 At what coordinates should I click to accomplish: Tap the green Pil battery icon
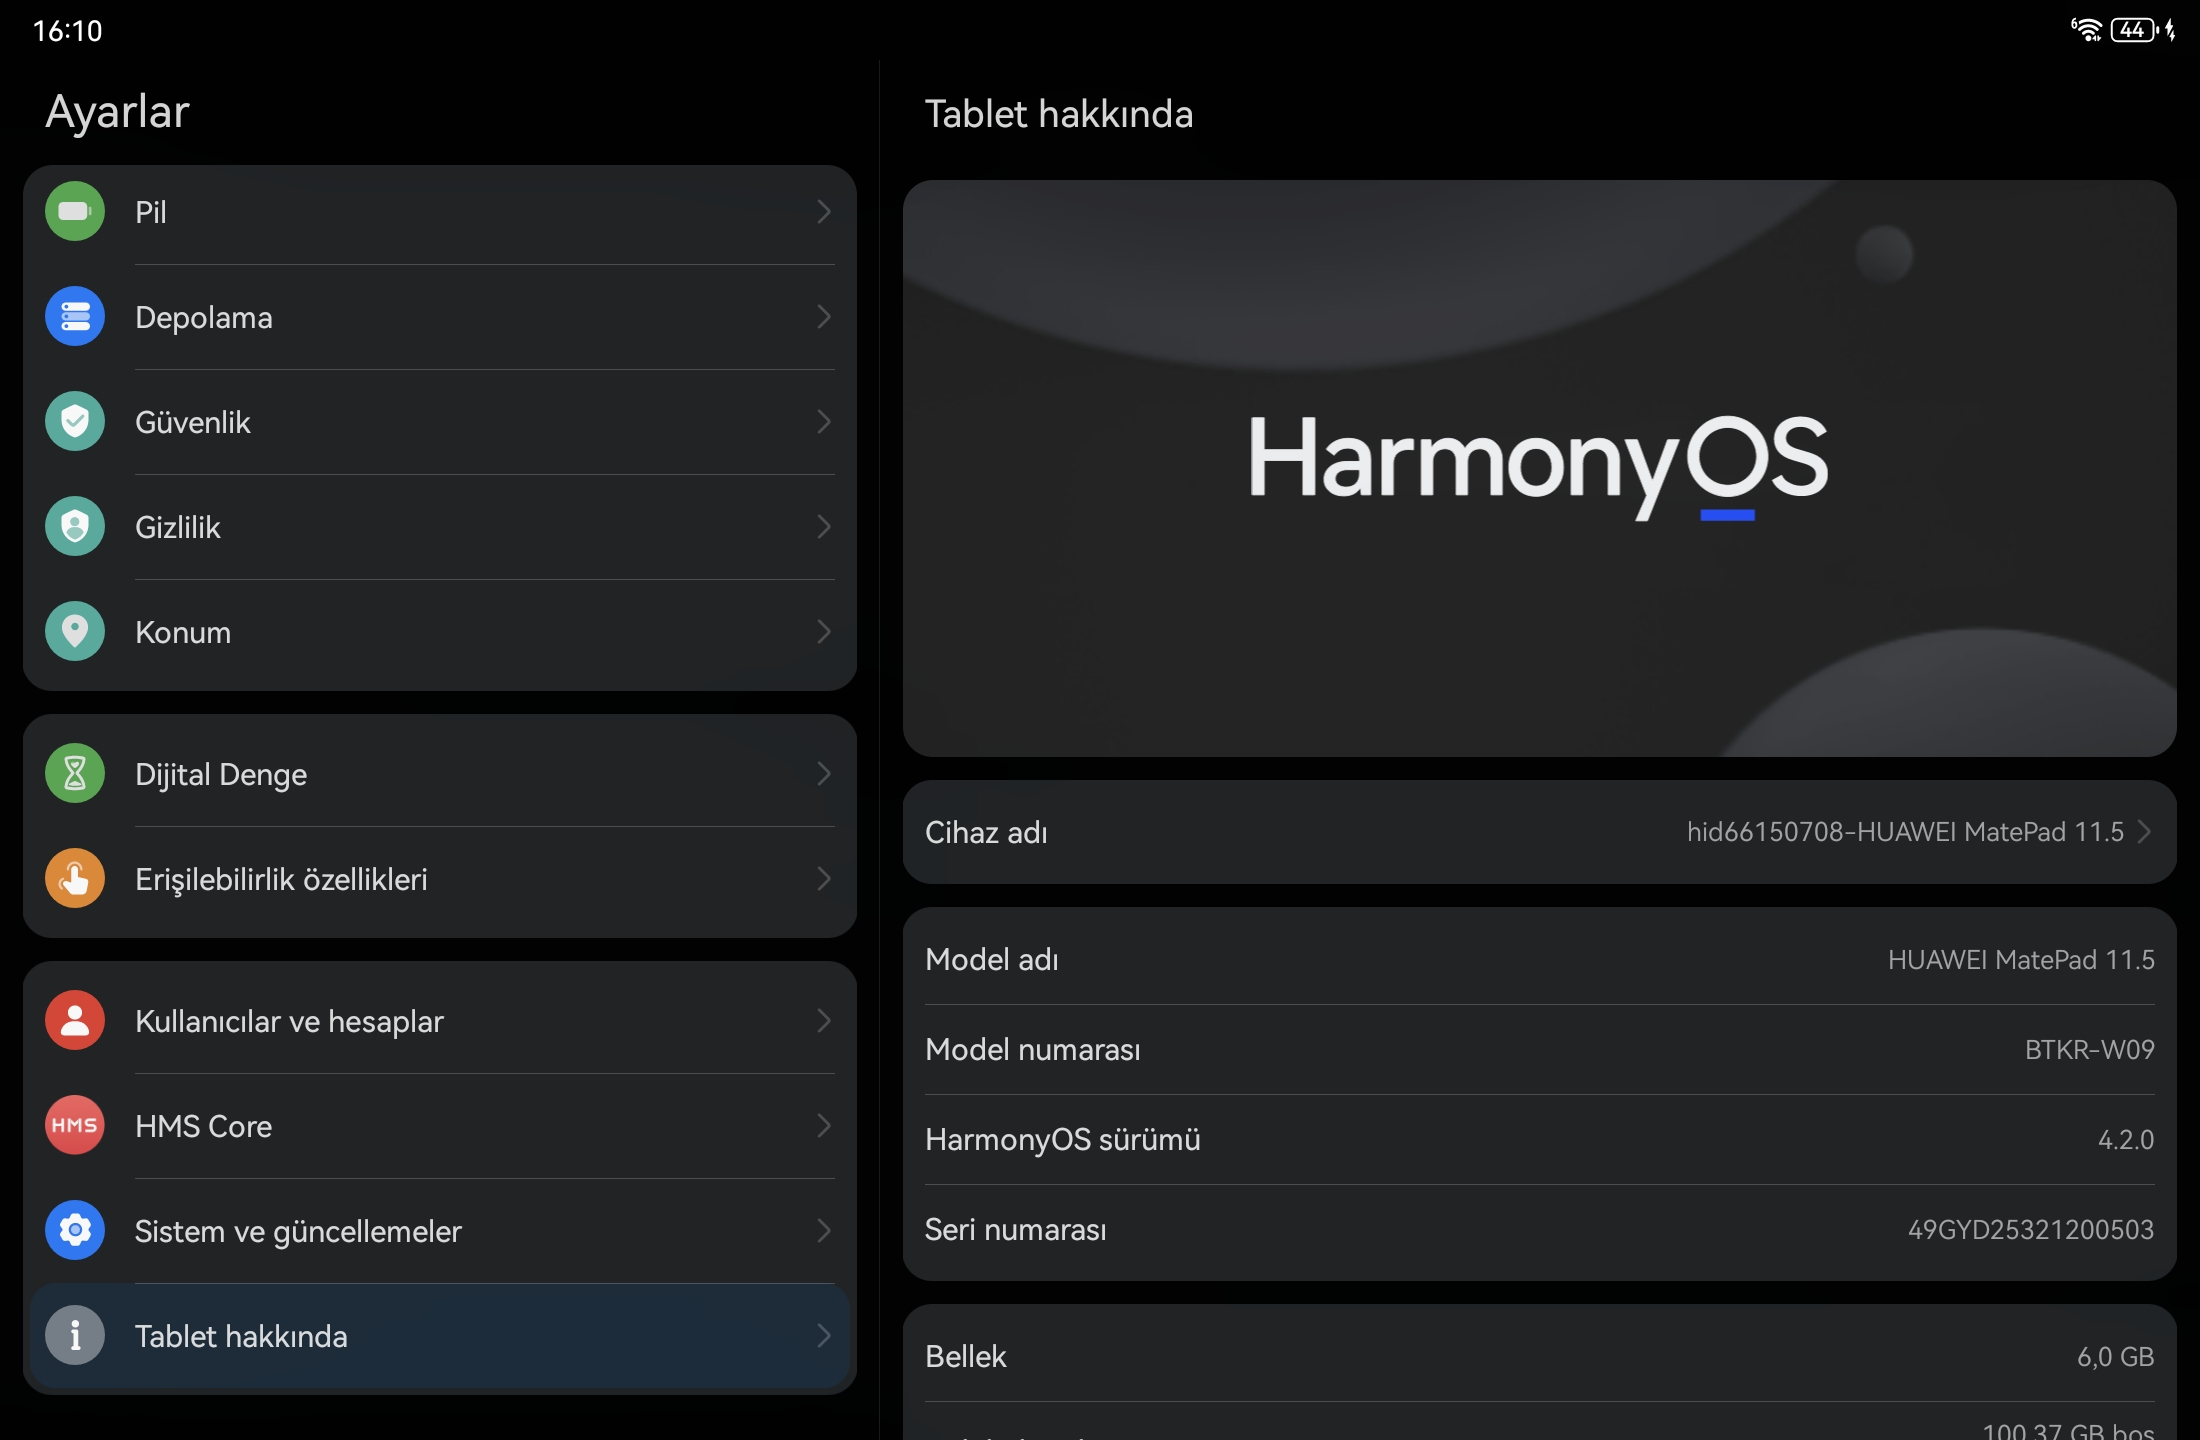click(75, 211)
